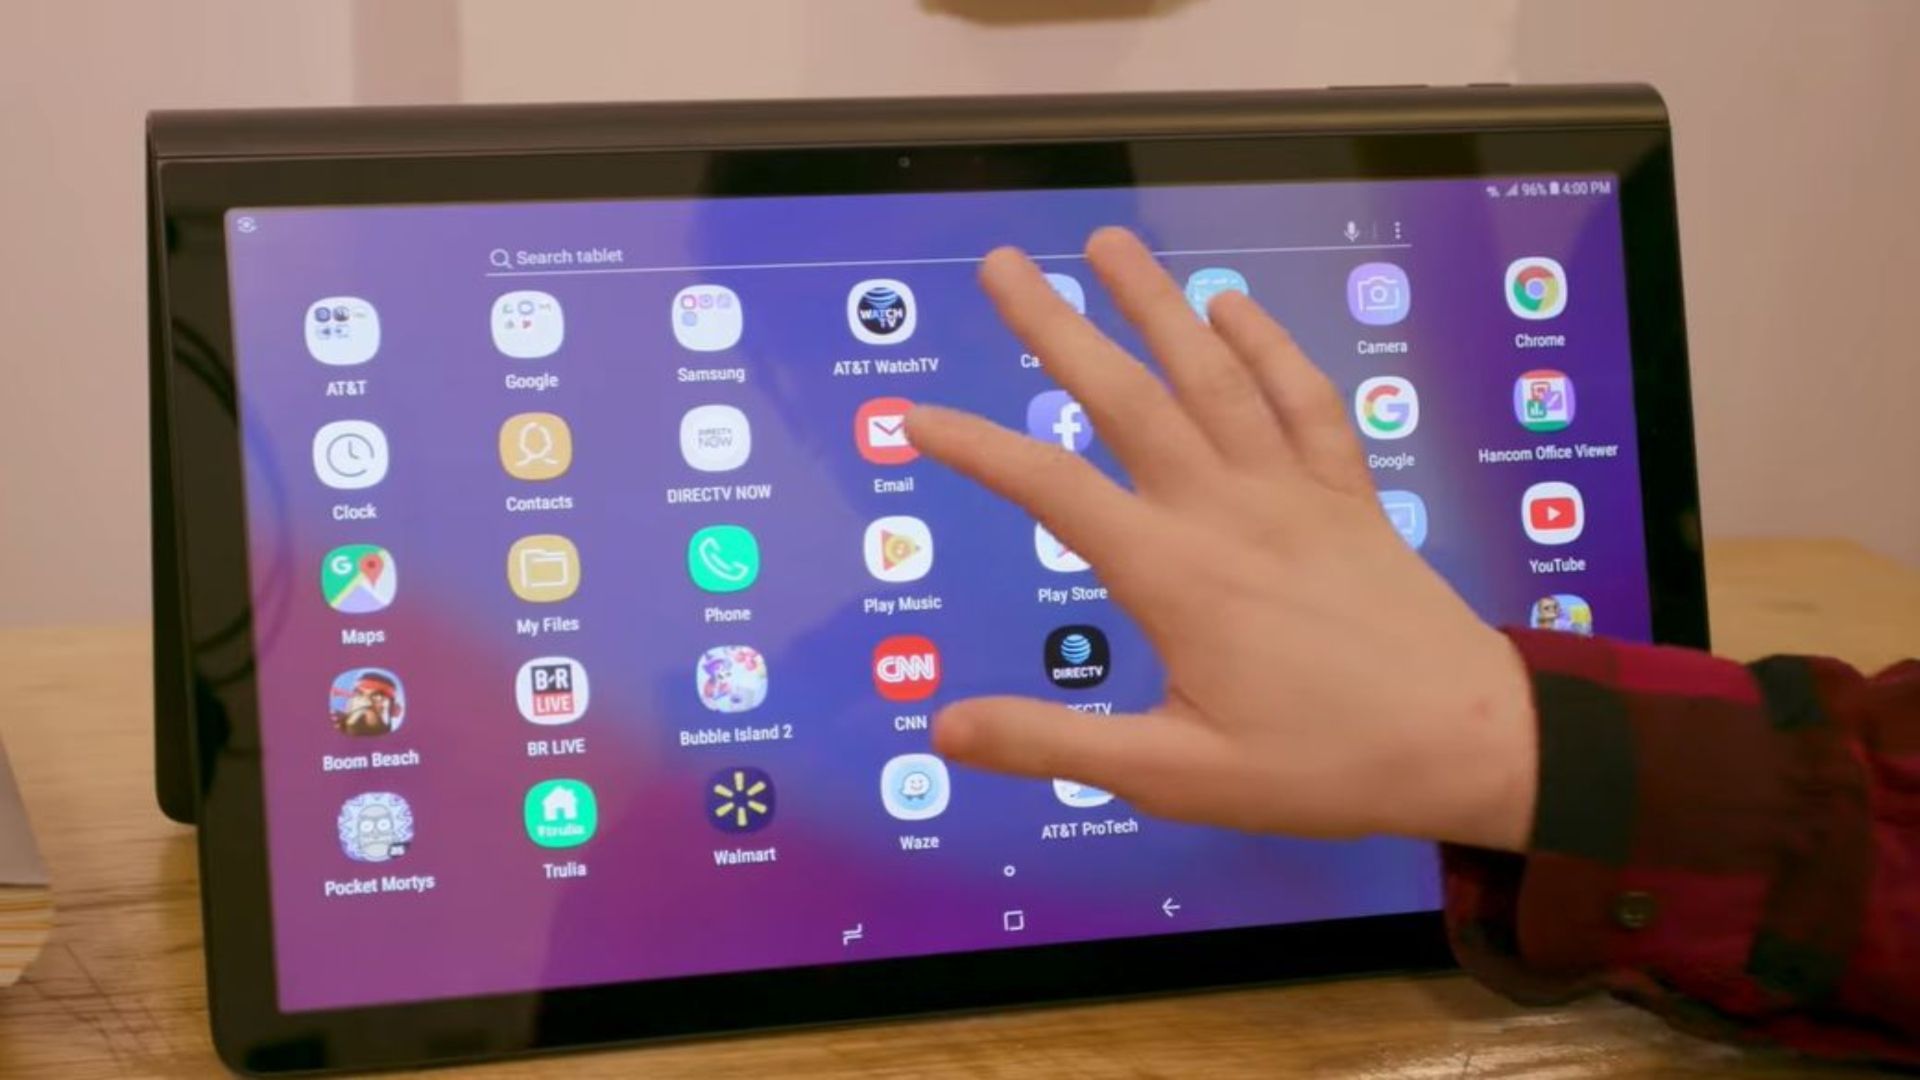Viewport: 1920px width, 1080px height.
Task: Open the AT&T WatchTV app
Action: coord(885,320)
